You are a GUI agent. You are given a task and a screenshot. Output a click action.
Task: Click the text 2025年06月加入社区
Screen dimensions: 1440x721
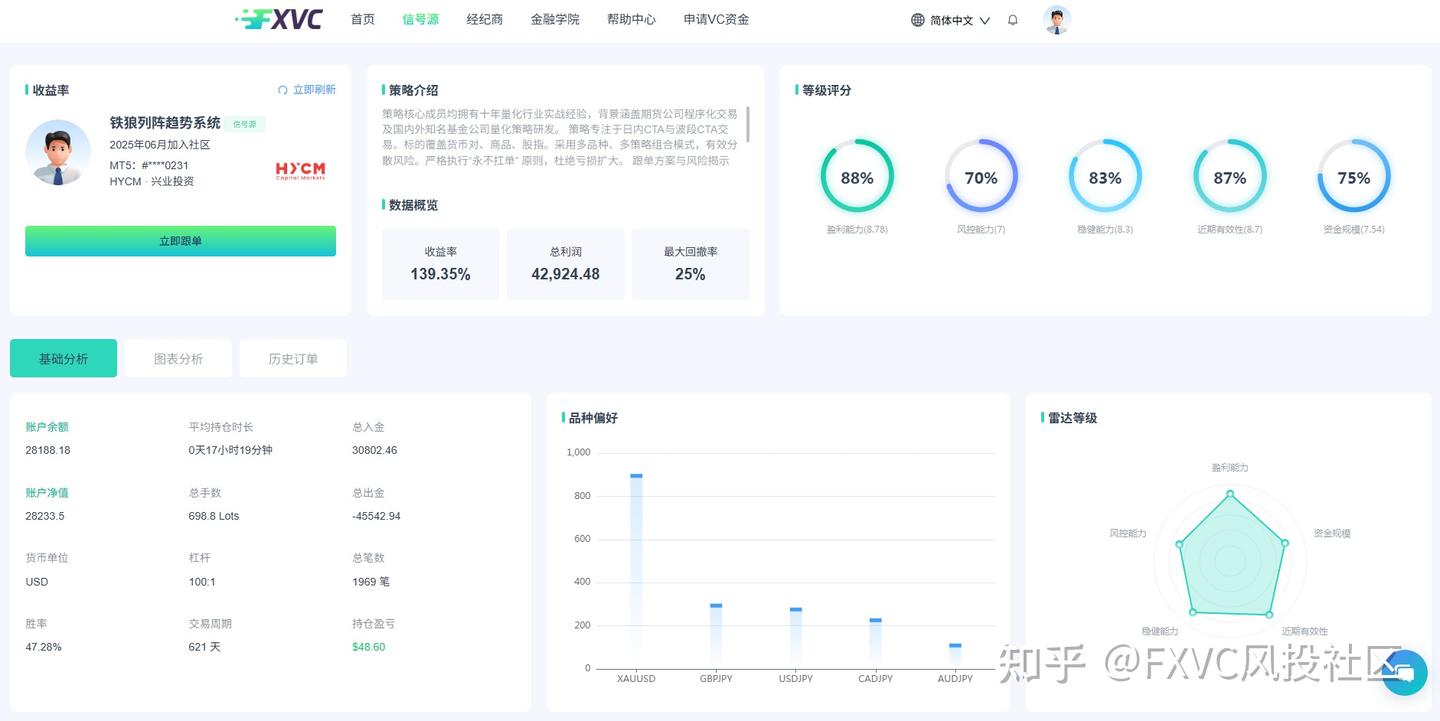160,145
